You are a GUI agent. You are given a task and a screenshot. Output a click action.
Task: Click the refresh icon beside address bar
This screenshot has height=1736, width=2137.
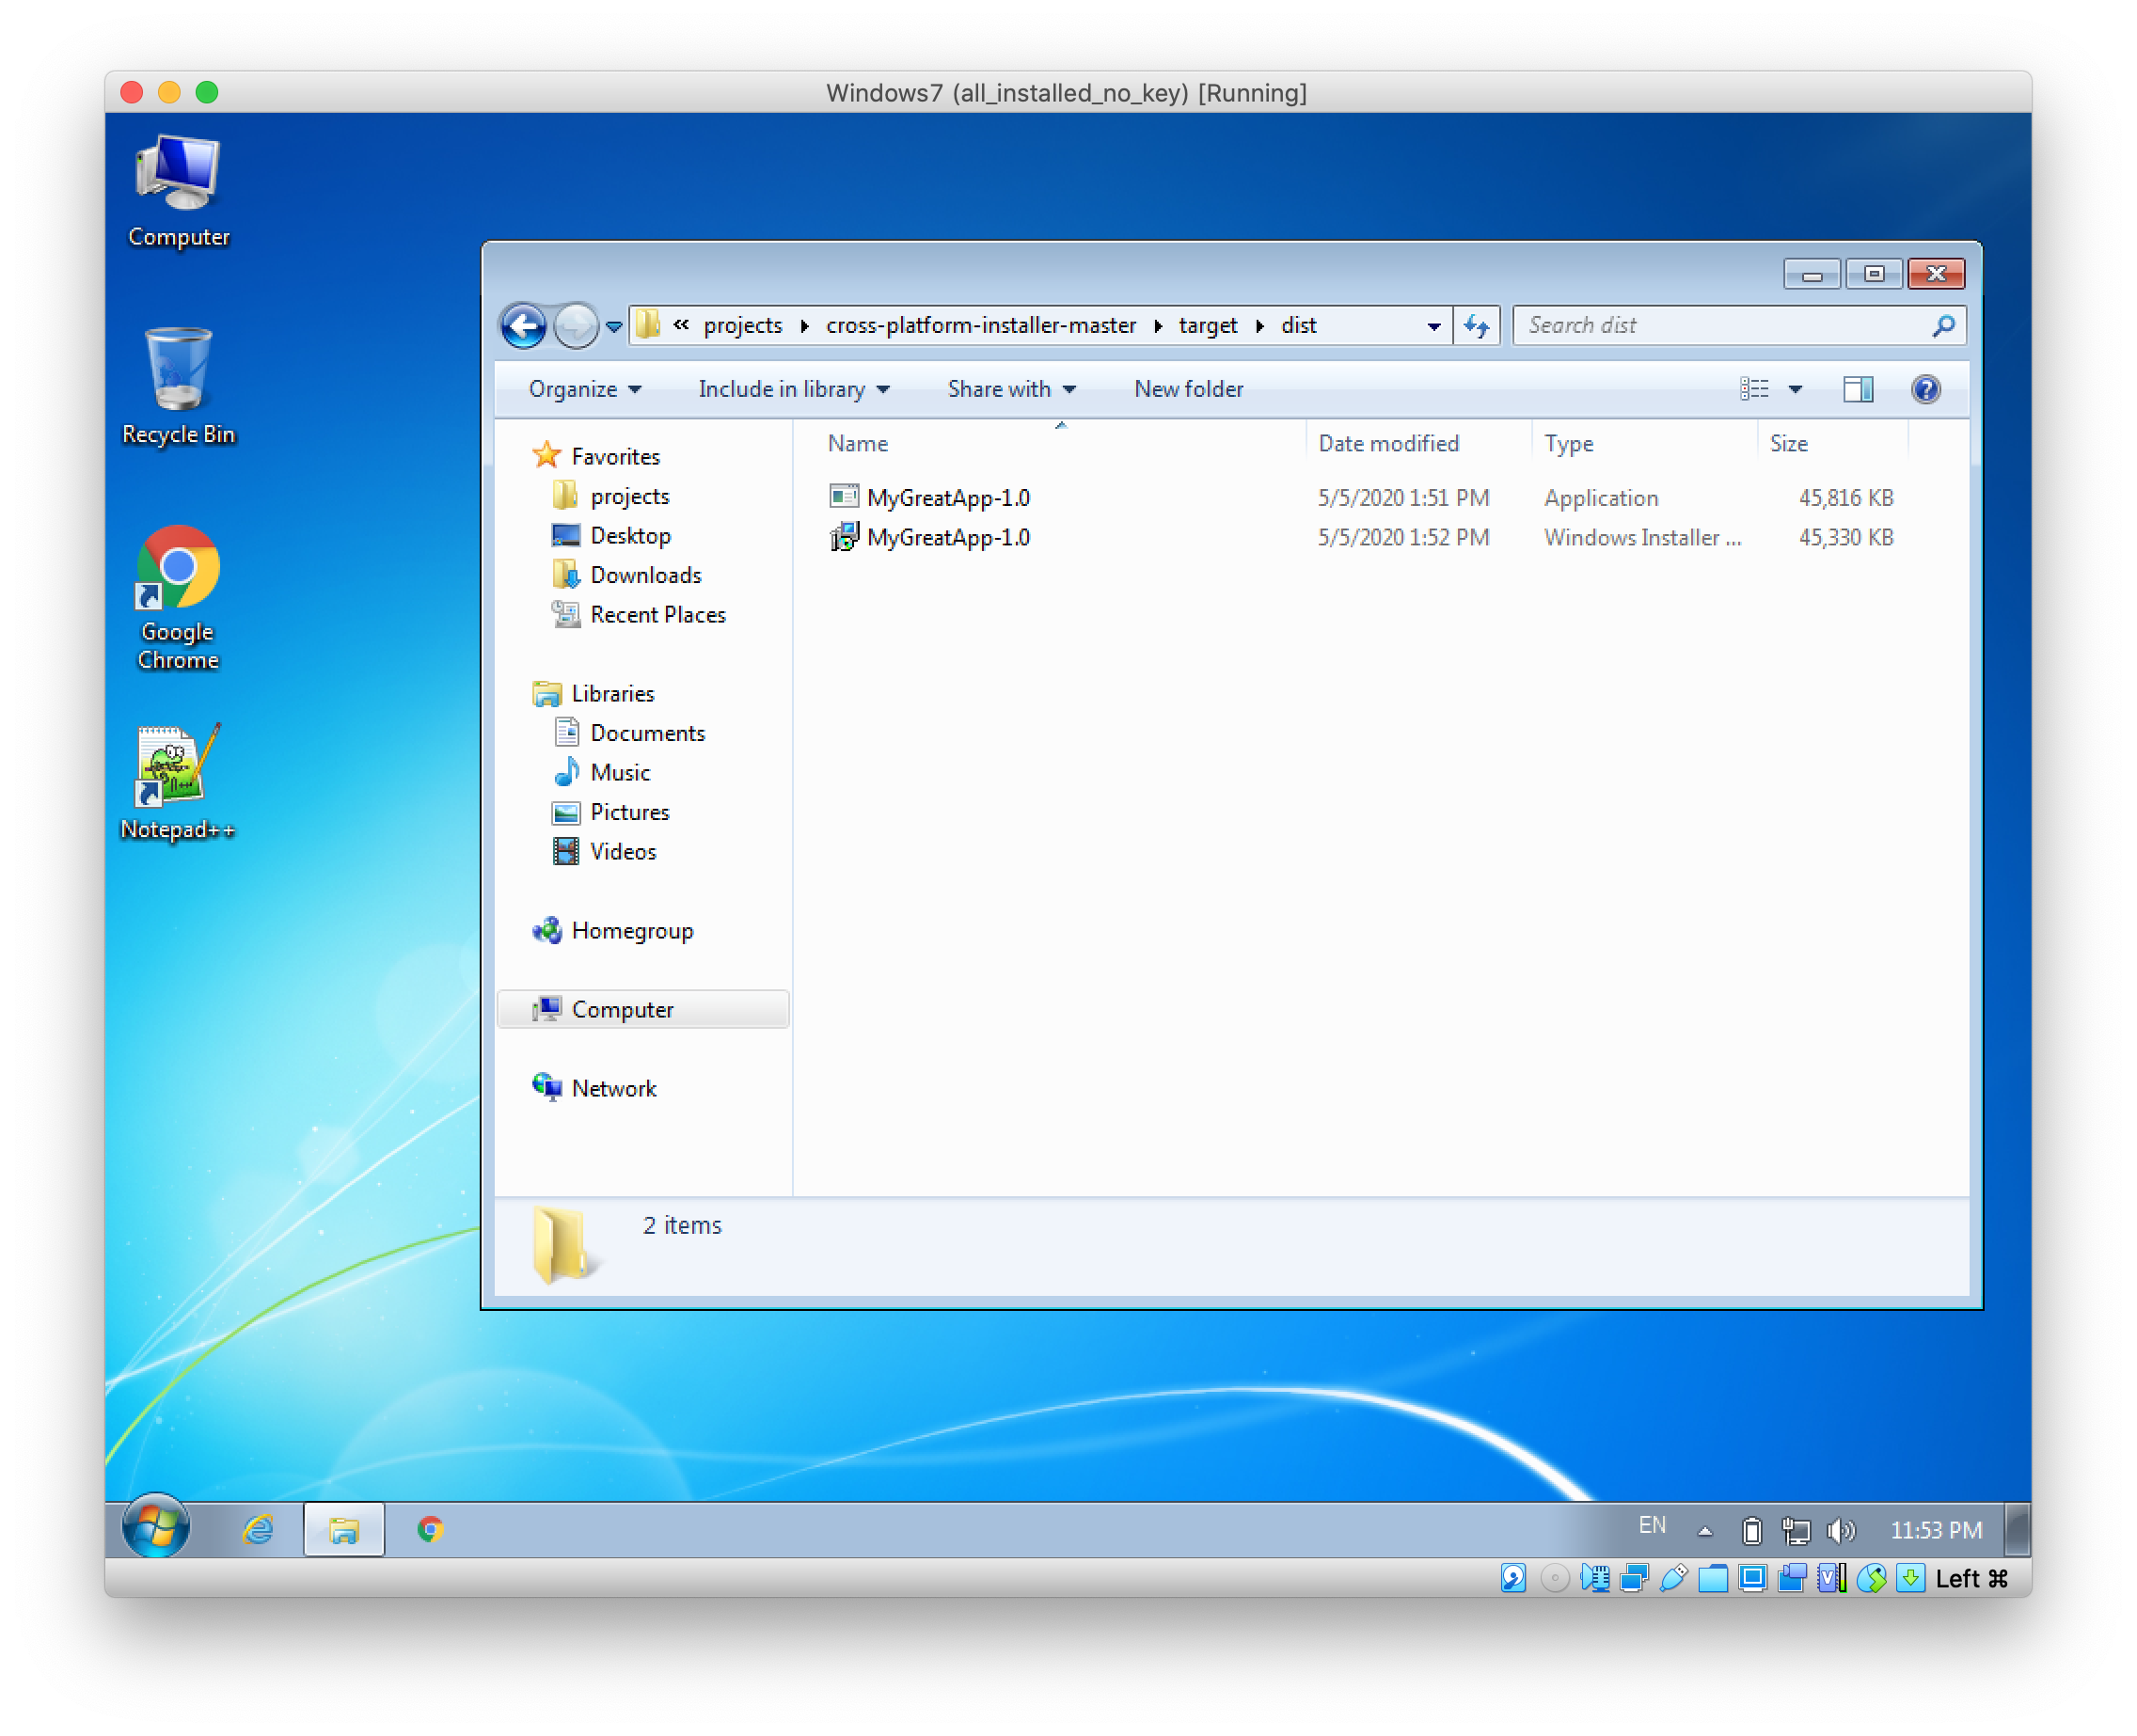[1476, 326]
